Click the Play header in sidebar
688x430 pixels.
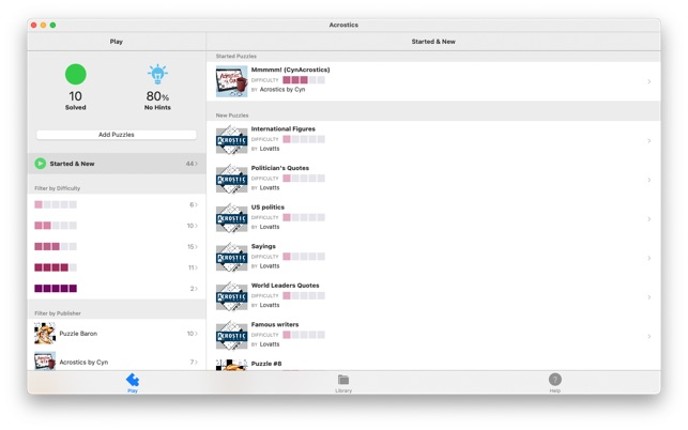click(116, 42)
